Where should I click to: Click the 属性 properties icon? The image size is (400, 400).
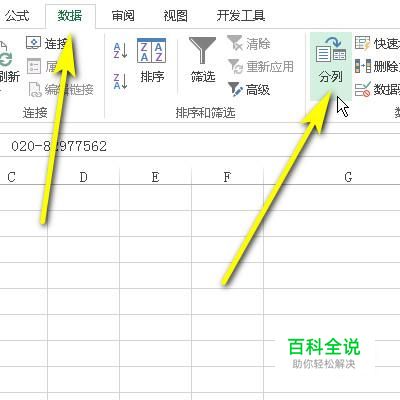pos(34,66)
